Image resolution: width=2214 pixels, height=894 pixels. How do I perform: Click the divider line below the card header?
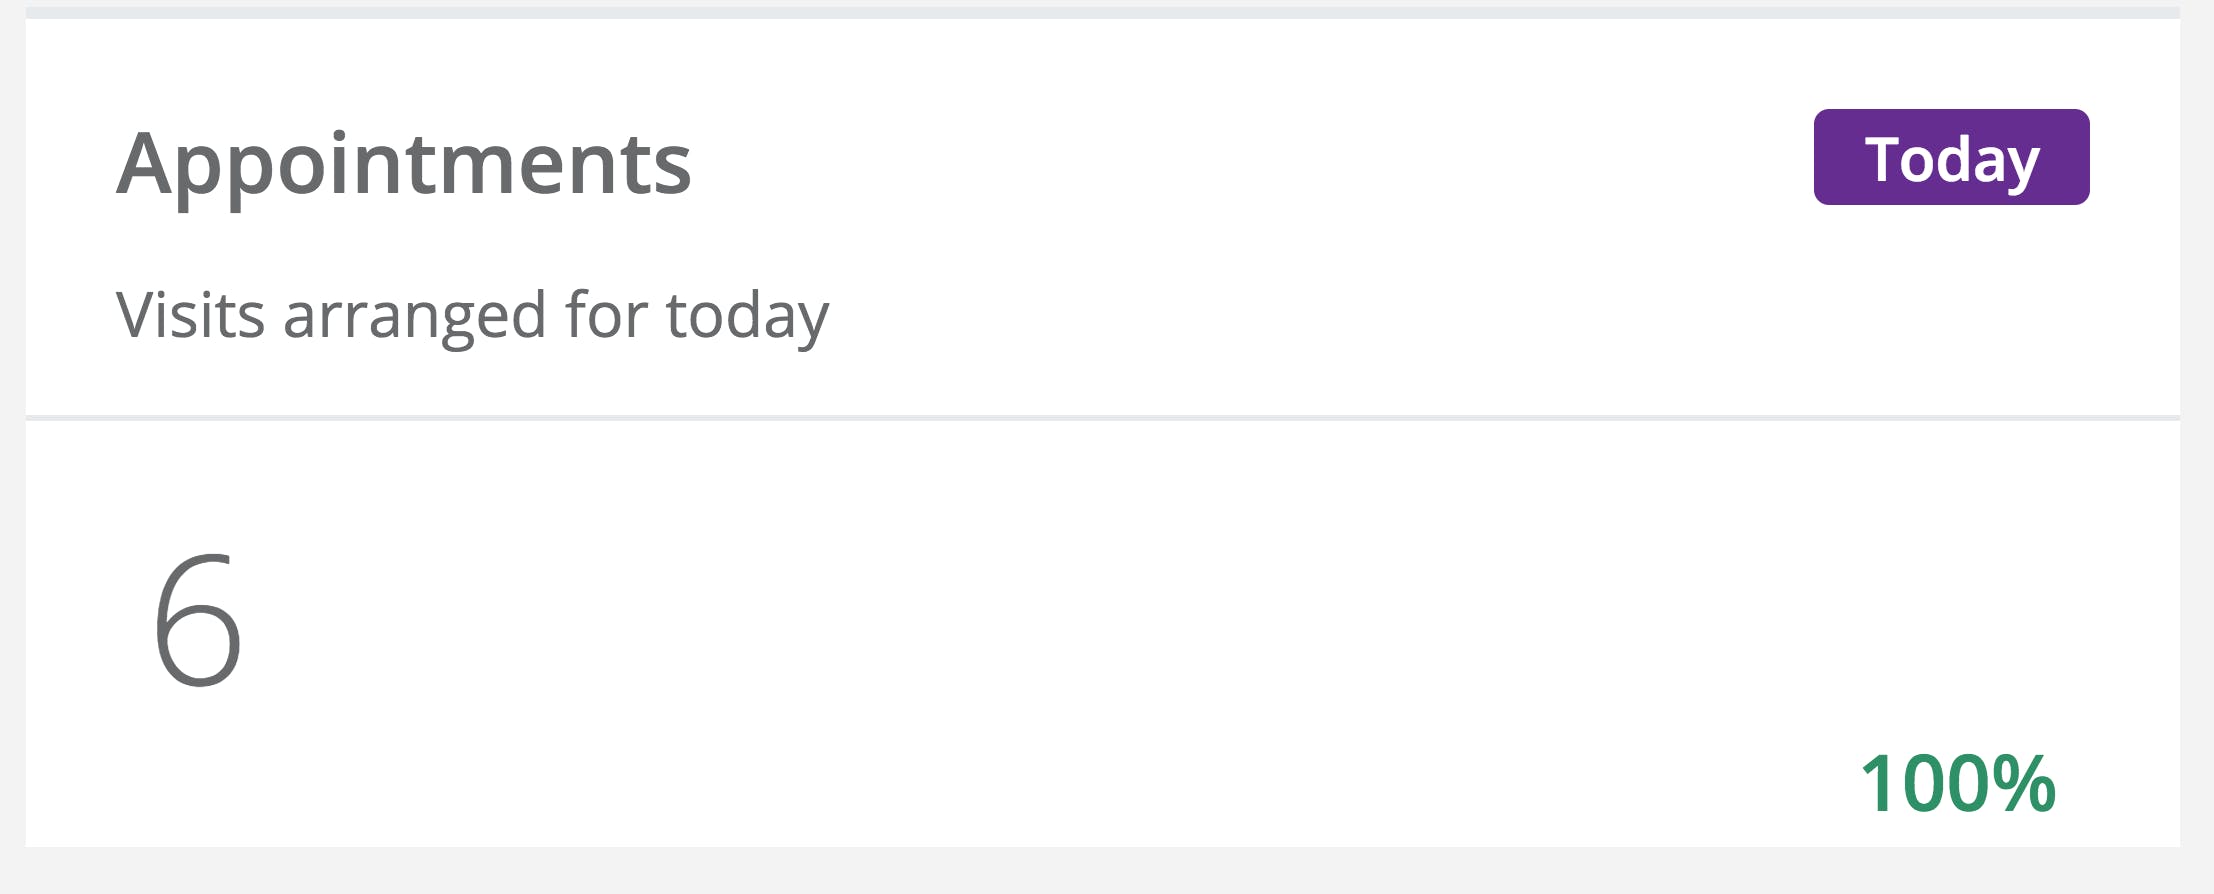coord(1100,417)
